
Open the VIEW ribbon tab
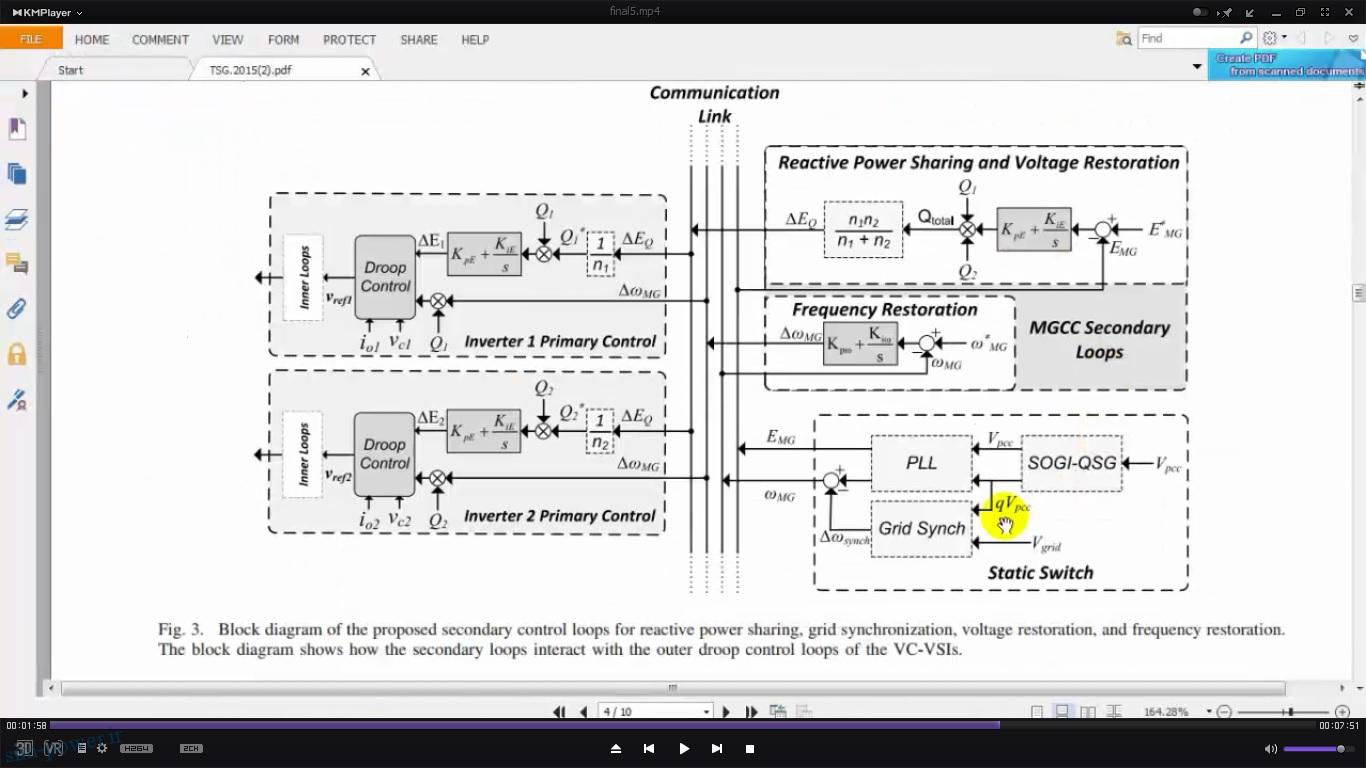pyautogui.click(x=228, y=40)
